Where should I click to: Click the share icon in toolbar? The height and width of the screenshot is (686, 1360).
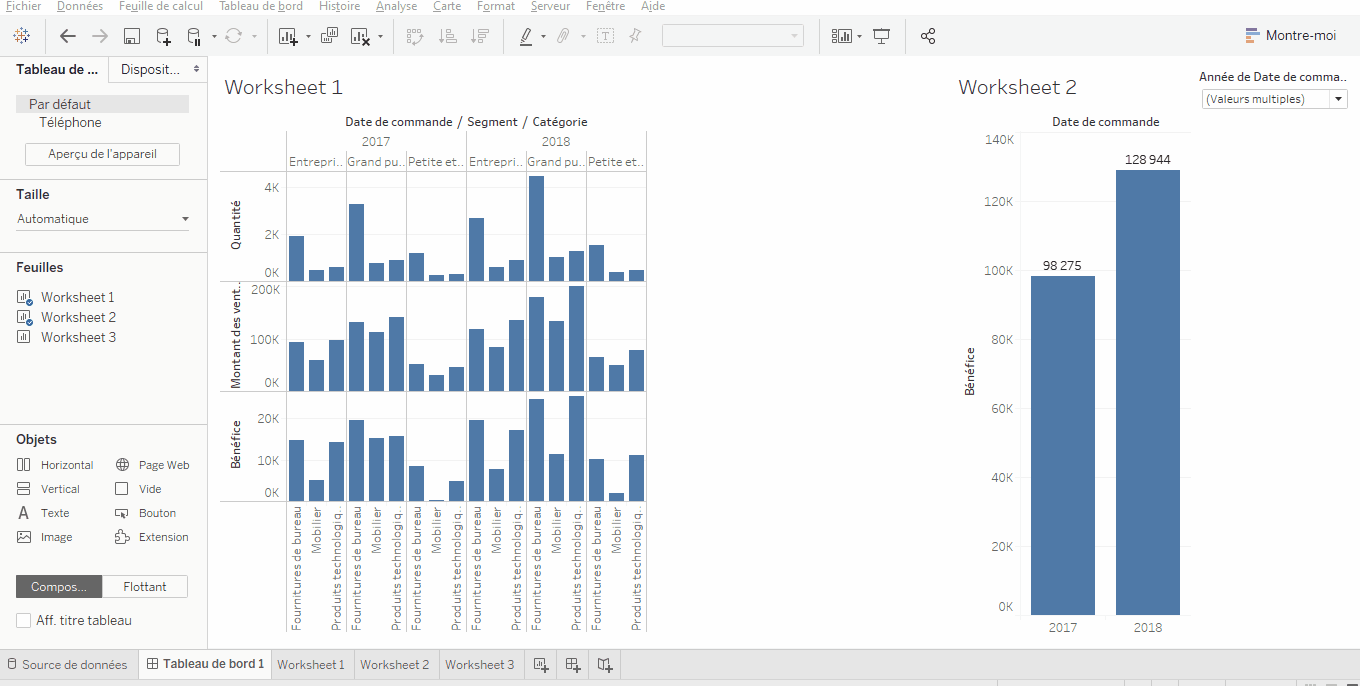click(928, 36)
